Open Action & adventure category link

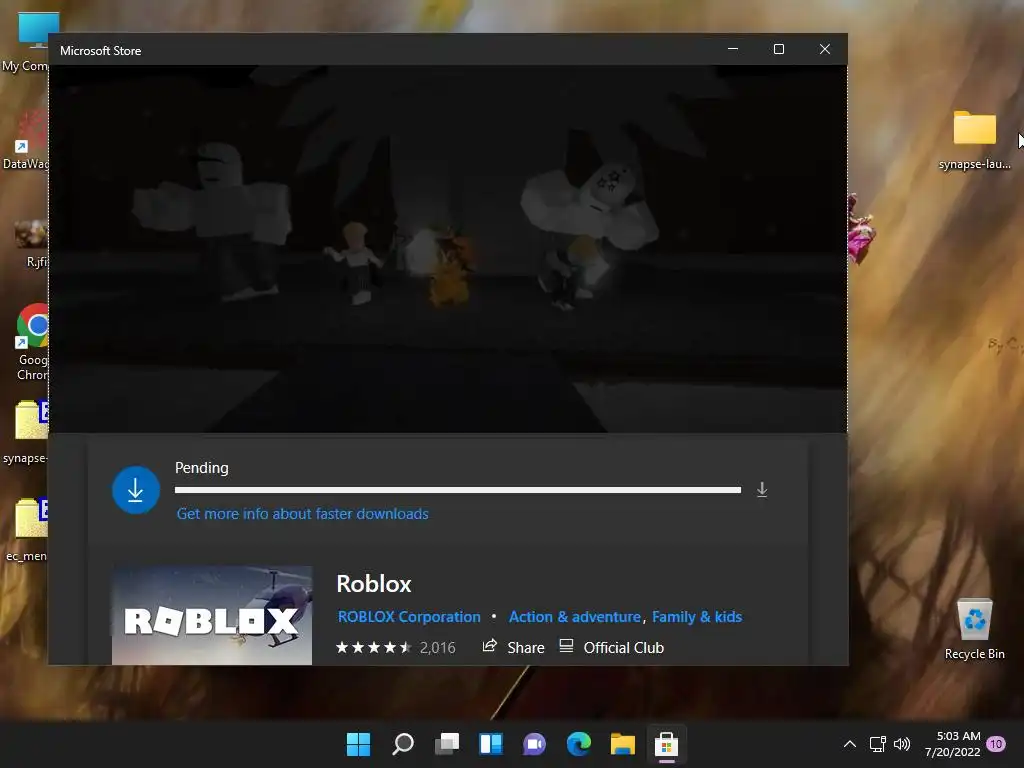click(575, 617)
